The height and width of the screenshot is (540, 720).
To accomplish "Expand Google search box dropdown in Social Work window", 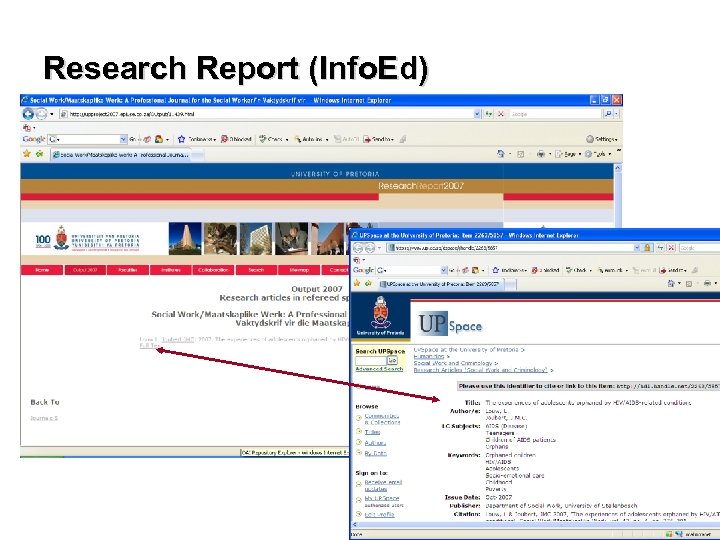I will click(123, 139).
